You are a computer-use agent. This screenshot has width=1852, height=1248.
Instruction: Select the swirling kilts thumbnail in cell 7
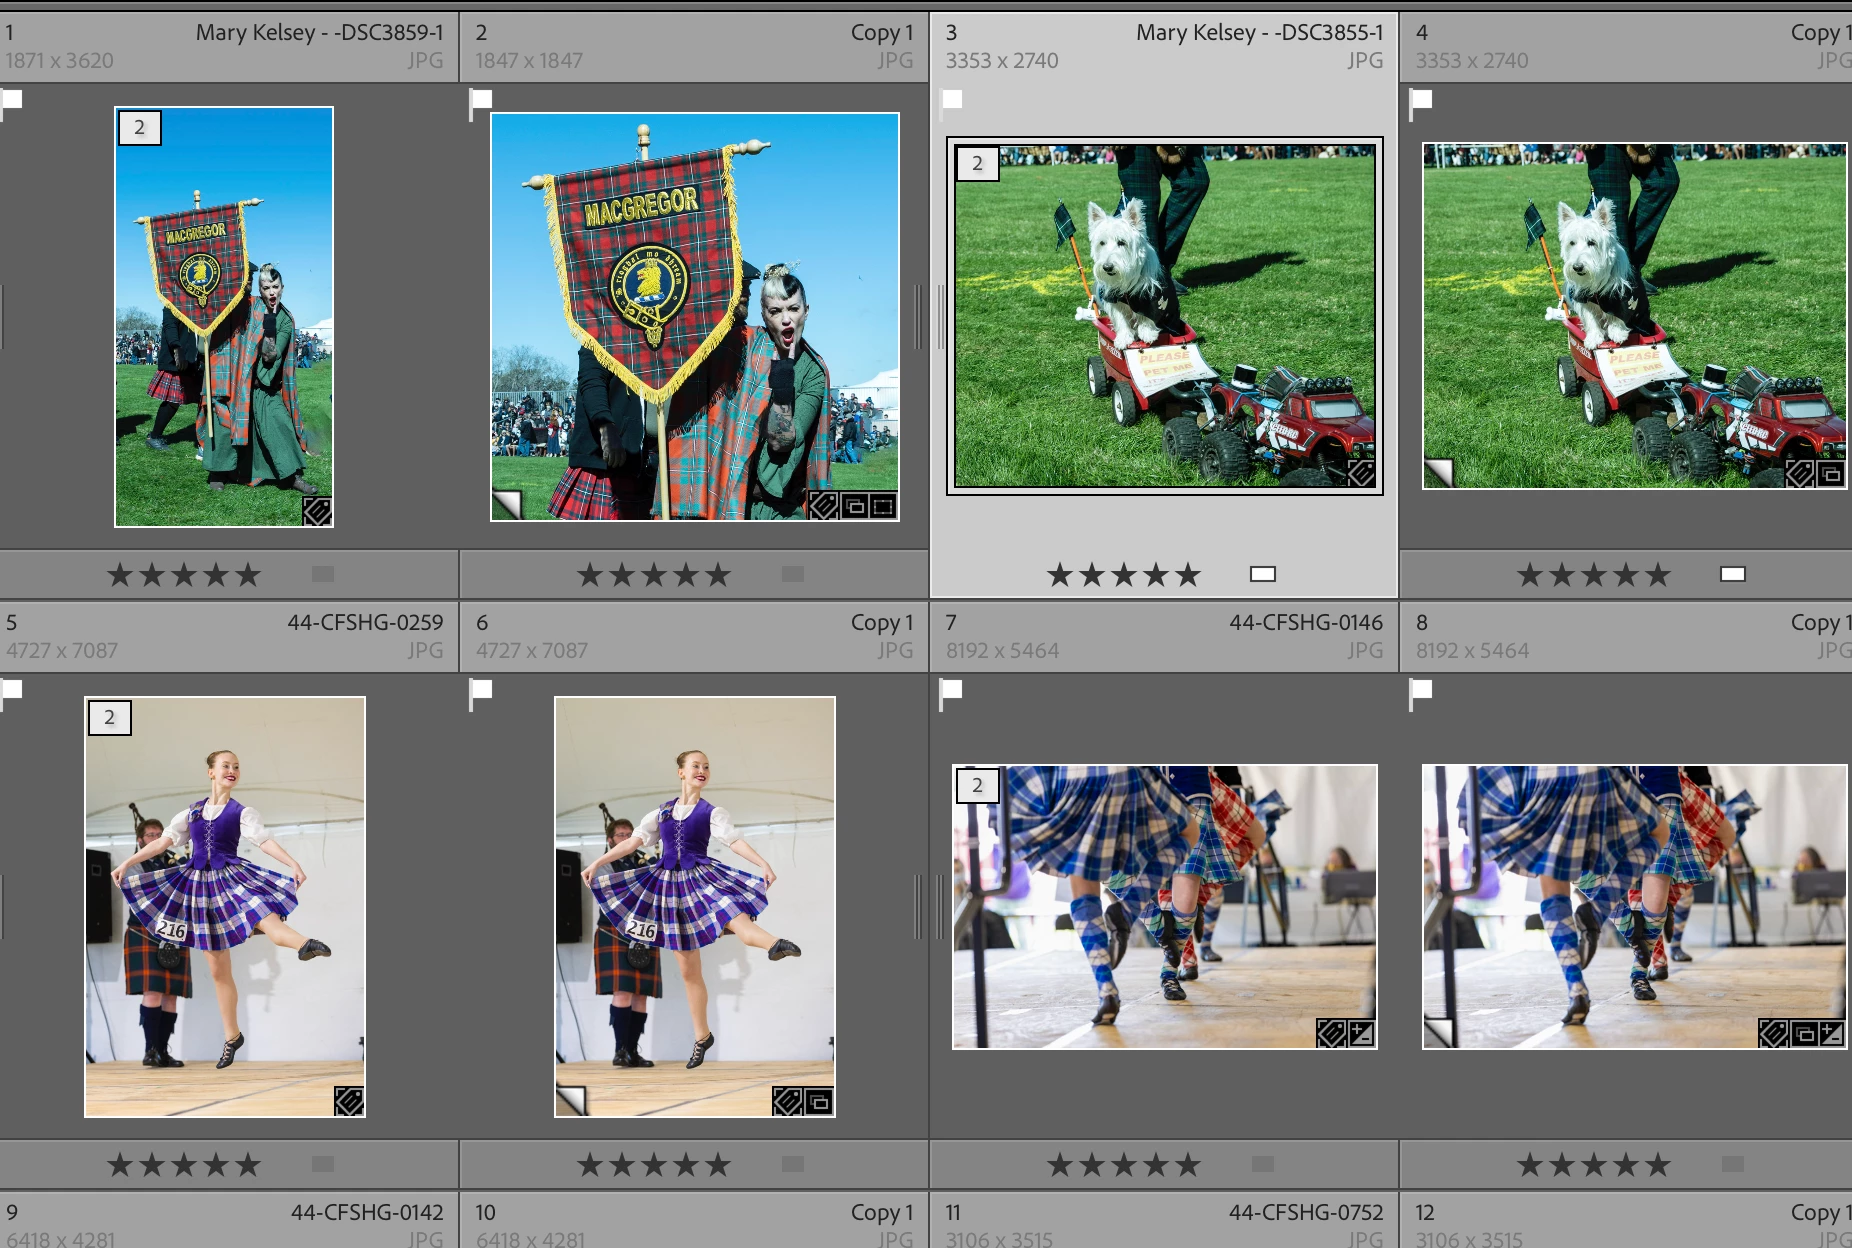(x=1165, y=907)
